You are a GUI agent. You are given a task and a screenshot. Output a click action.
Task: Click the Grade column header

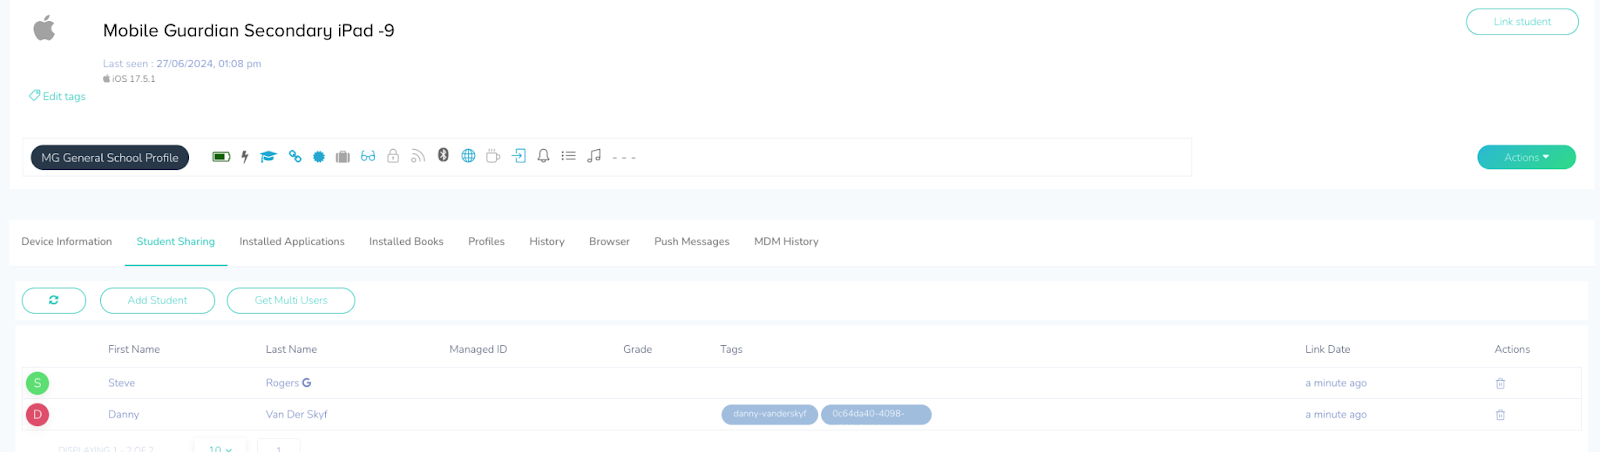[637, 349]
